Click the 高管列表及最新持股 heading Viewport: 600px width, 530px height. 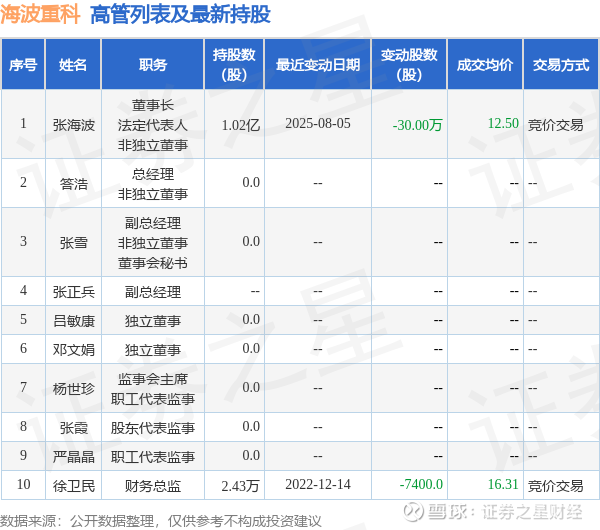[x=180, y=14]
